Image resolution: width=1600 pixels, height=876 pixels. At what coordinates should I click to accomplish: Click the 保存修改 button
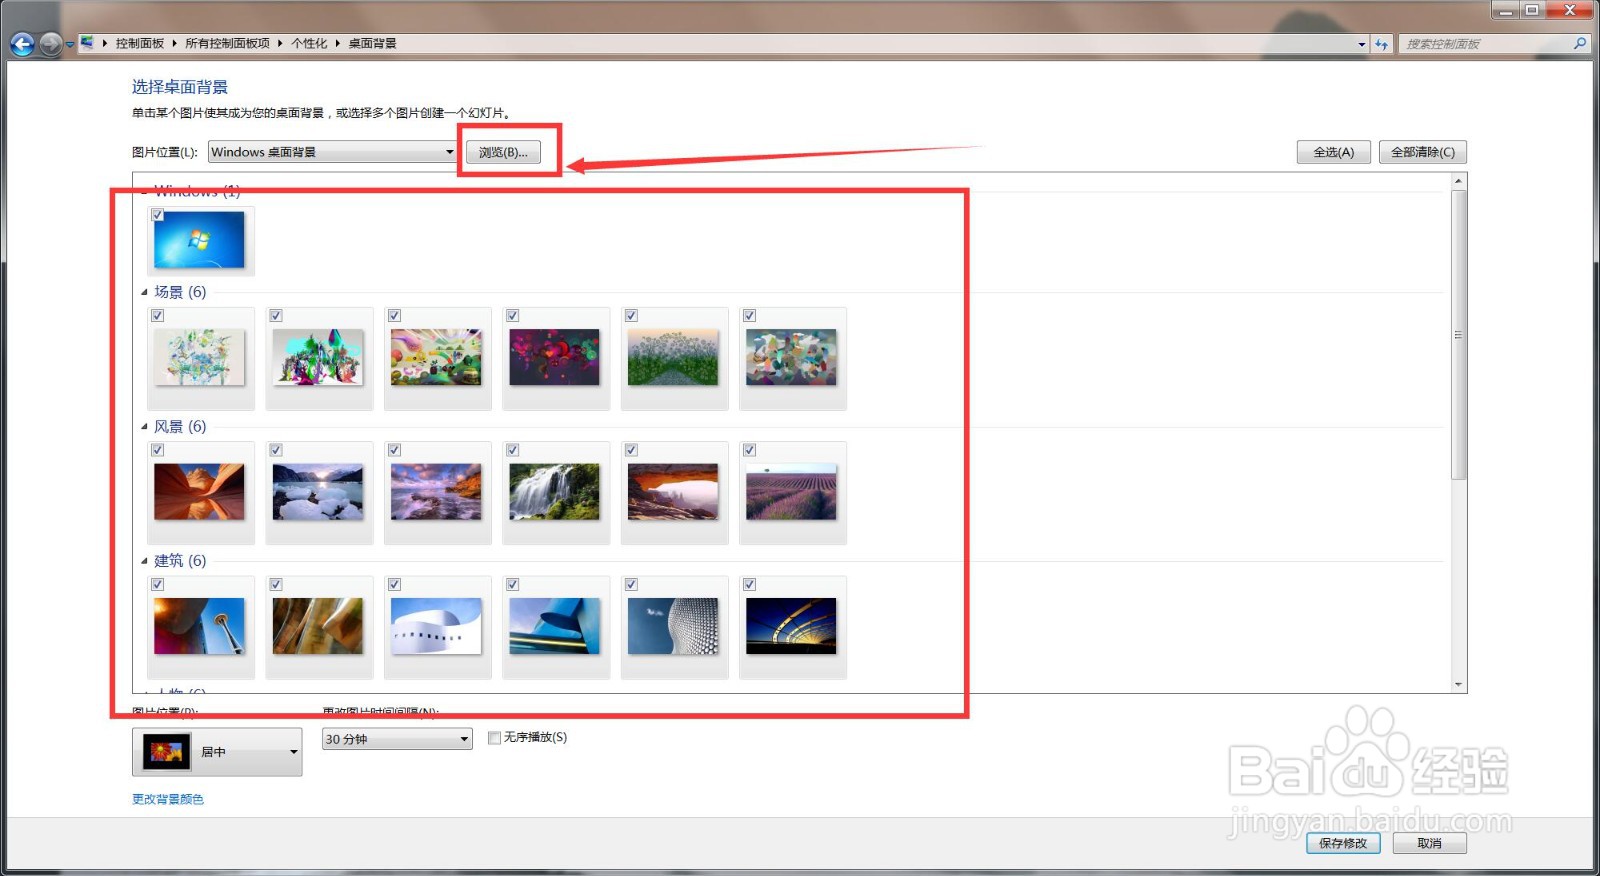(1343, 843)
